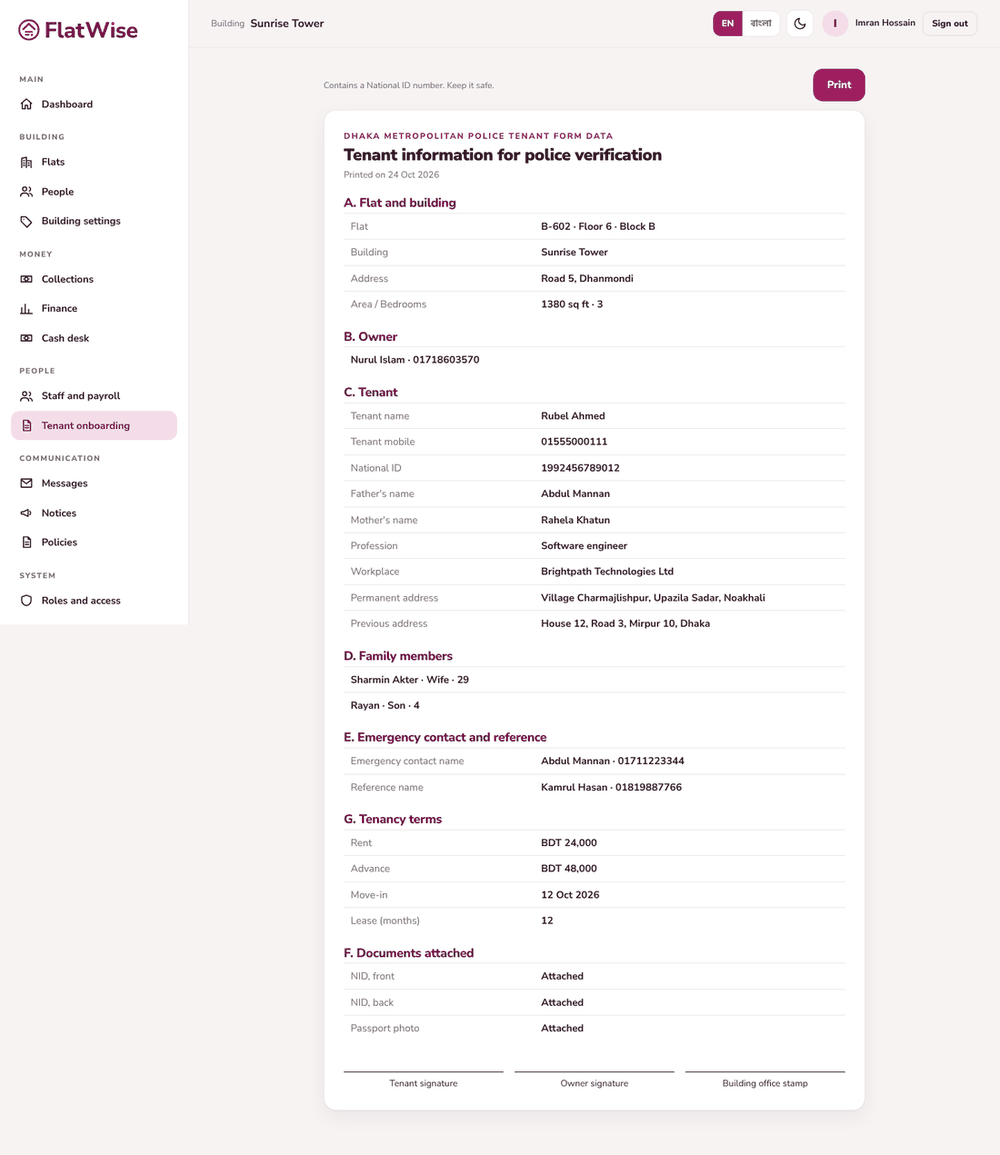This screenshot has height=1155, width=1000.
Task: Click previous address House 12, Road 3, Mirpur
Action: [x=625, y=623]
